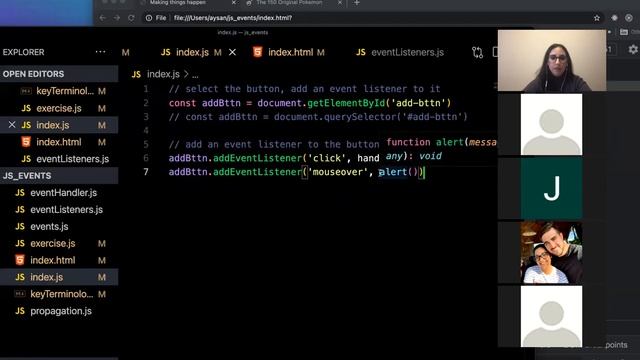Image resolution: width=640 pixels, height=360 pixels.
Task: Click index.js breadcrumb in editor
Action: [x=163, y=74]
